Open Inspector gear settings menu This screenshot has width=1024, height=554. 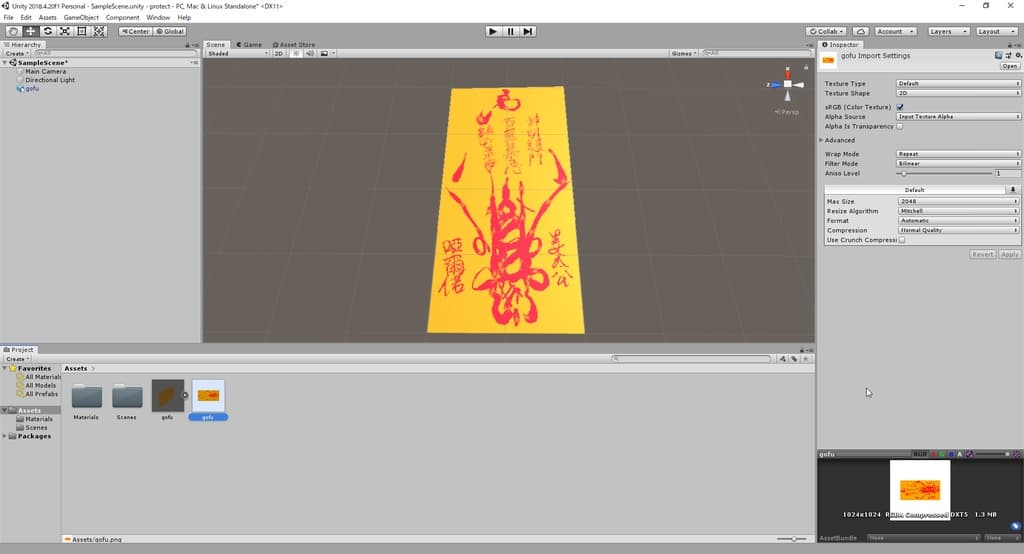[x=1018, y=56]
